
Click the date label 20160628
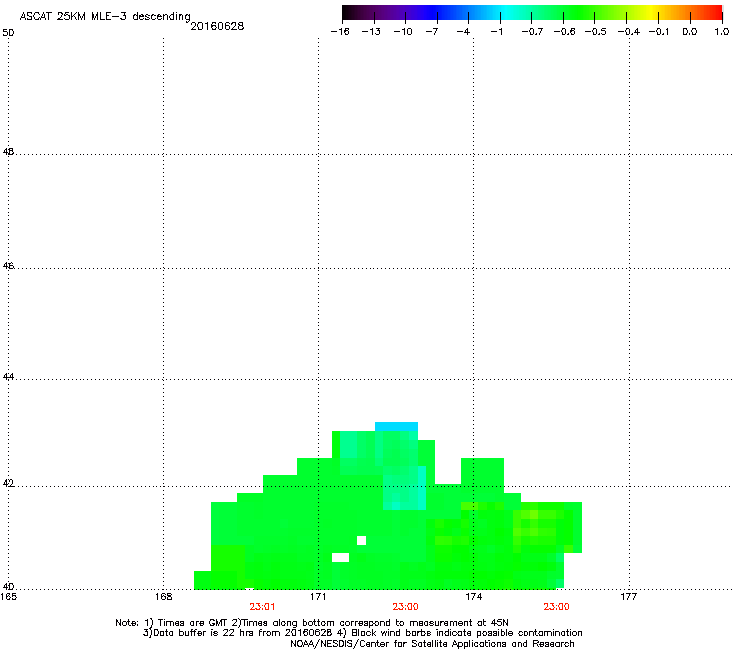(x=217, y=26)
